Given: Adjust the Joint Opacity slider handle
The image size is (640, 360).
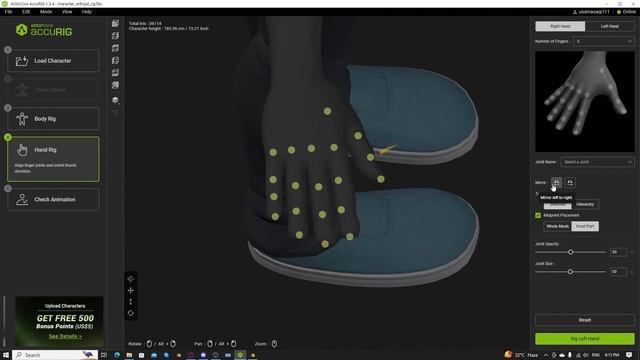Looking at the screenshot, I should 571,252.
